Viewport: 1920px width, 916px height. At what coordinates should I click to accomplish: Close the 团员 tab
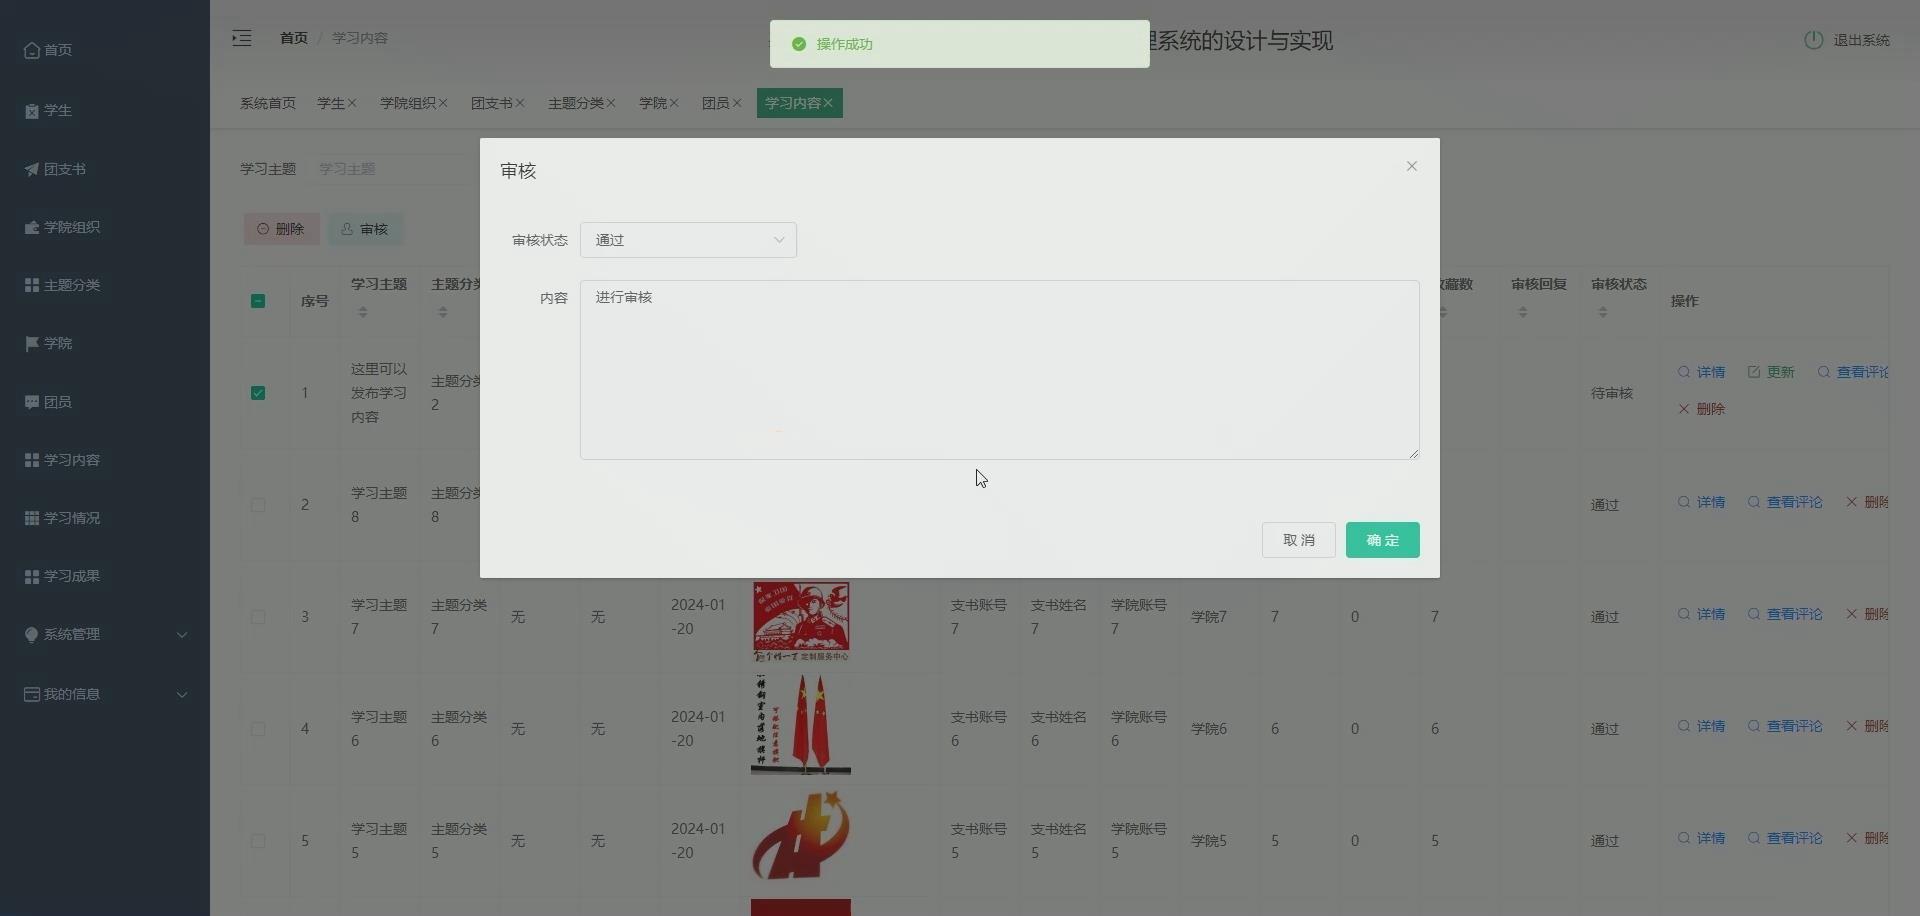point(737,103)
